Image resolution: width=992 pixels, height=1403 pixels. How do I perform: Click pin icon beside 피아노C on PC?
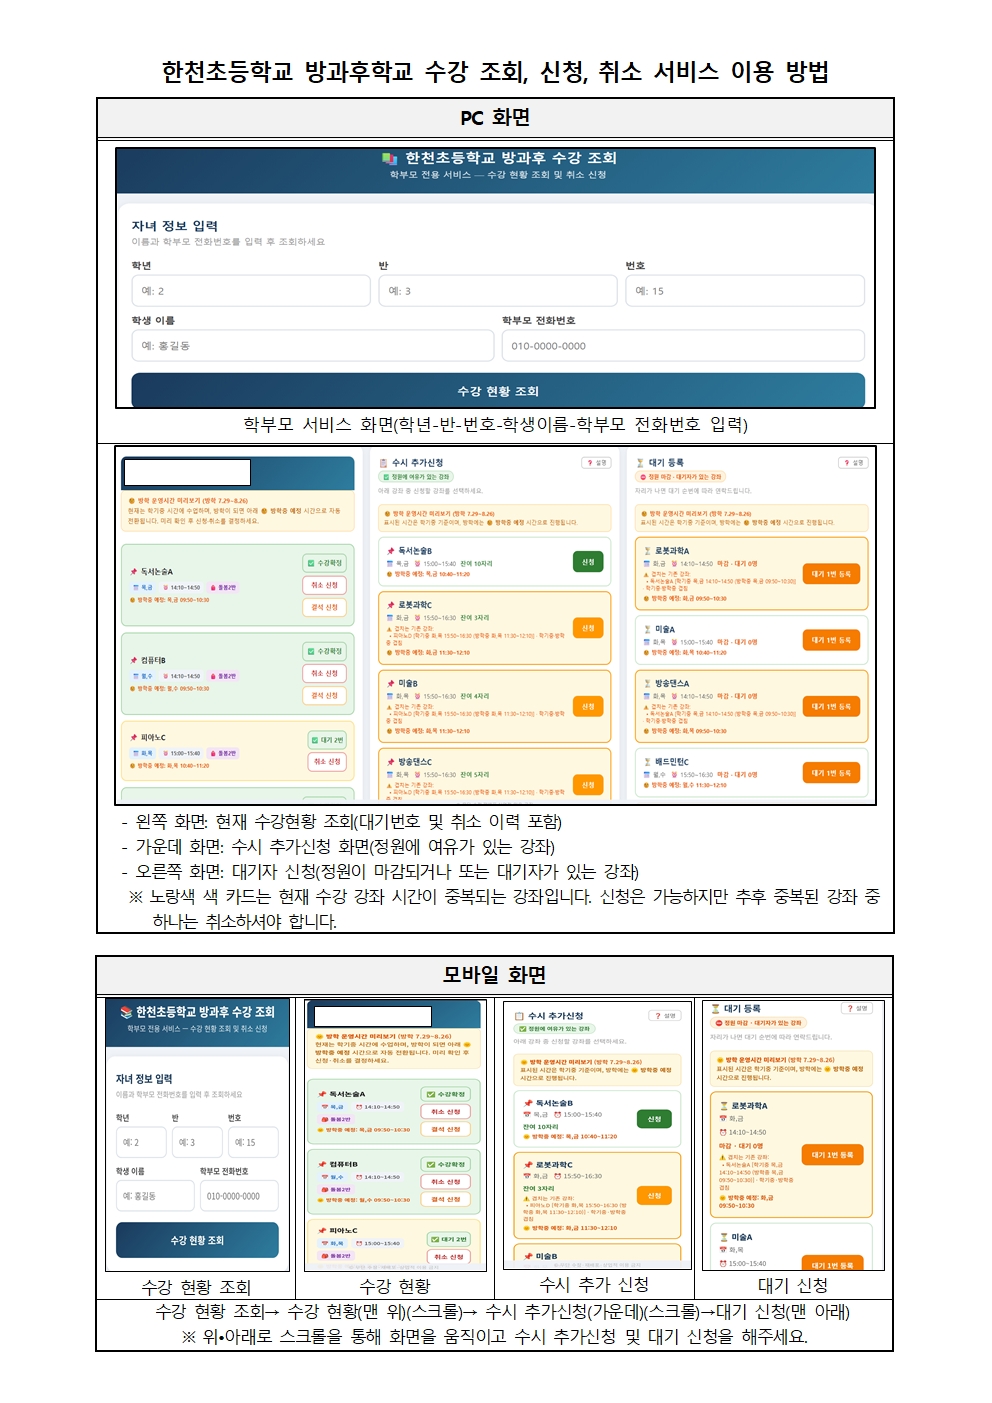[x=133, y=737]
